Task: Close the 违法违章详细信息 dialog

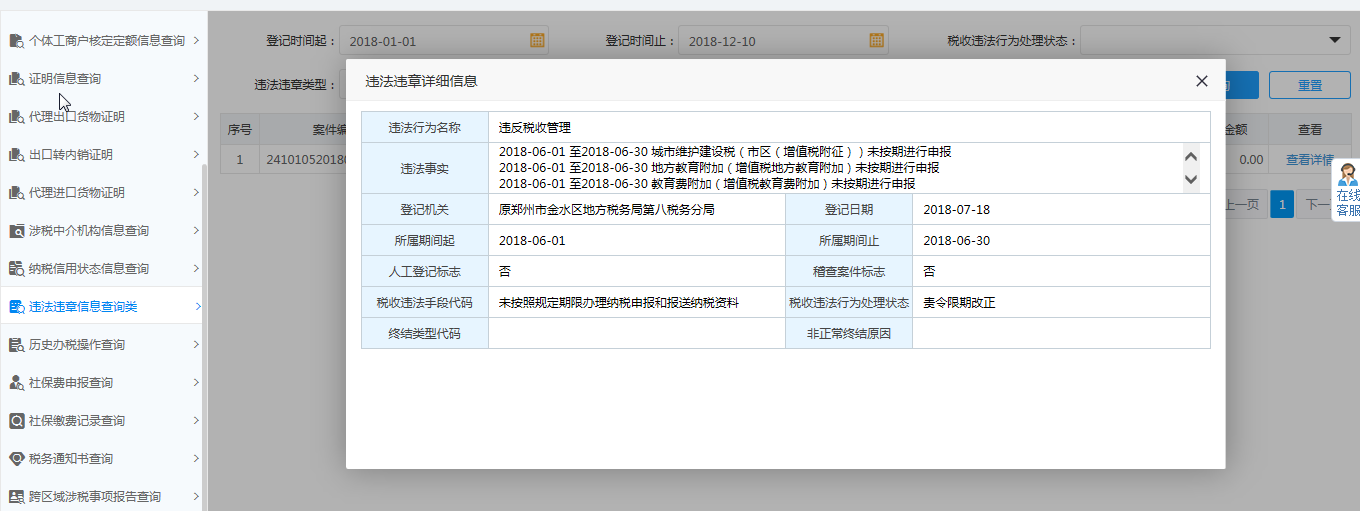Action: click(1202, 81)
